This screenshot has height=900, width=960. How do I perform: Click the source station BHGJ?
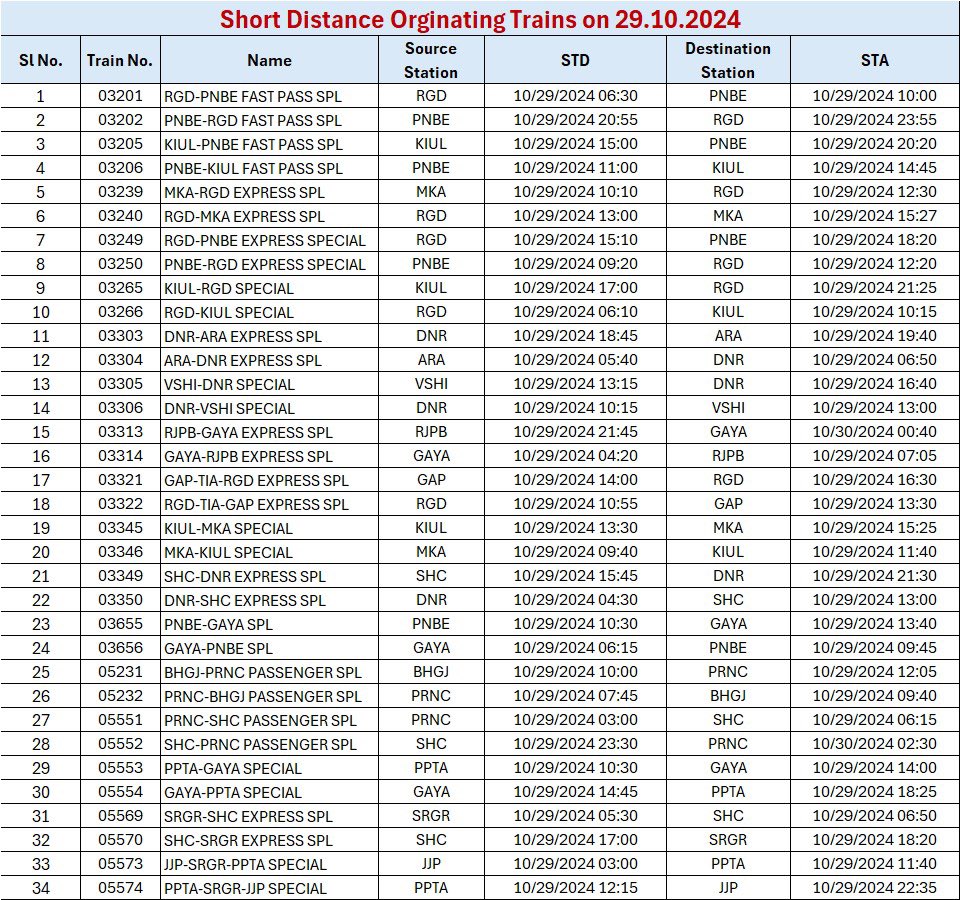click(x=431, y=672)
